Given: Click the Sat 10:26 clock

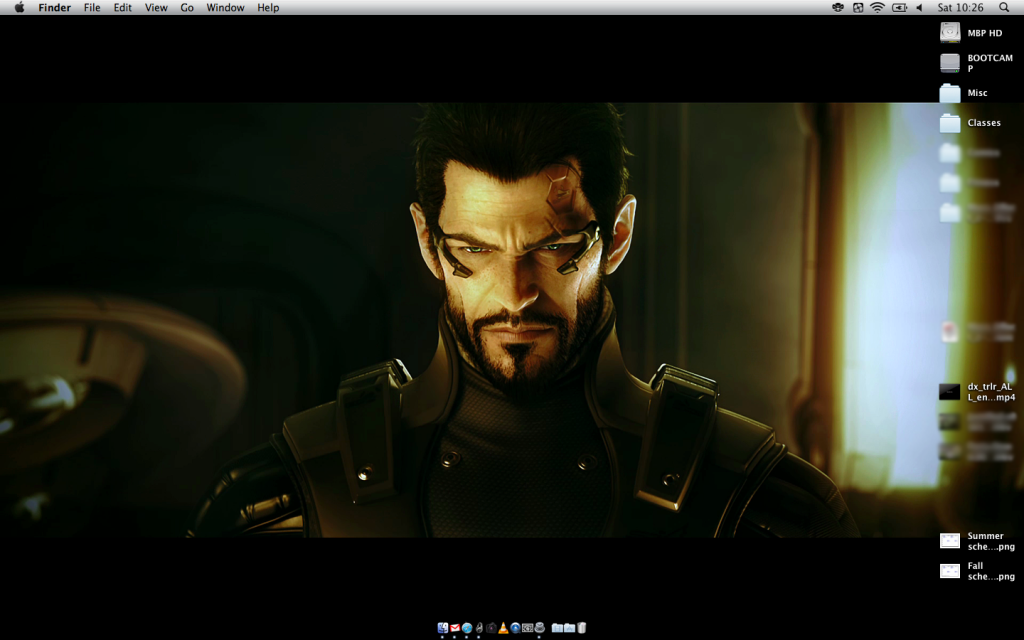Looking at the screenshot, I should coord(961,8).
